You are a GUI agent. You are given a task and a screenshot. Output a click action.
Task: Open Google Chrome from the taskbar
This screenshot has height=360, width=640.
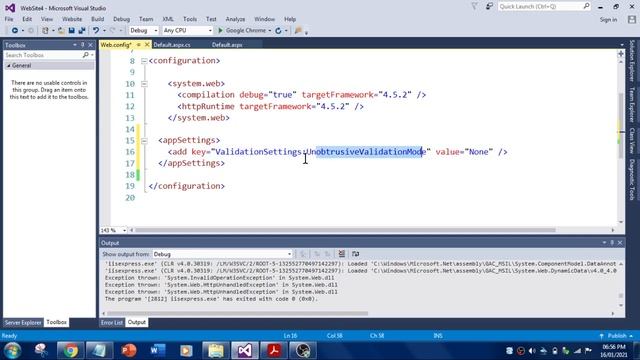tap(70, 351)
